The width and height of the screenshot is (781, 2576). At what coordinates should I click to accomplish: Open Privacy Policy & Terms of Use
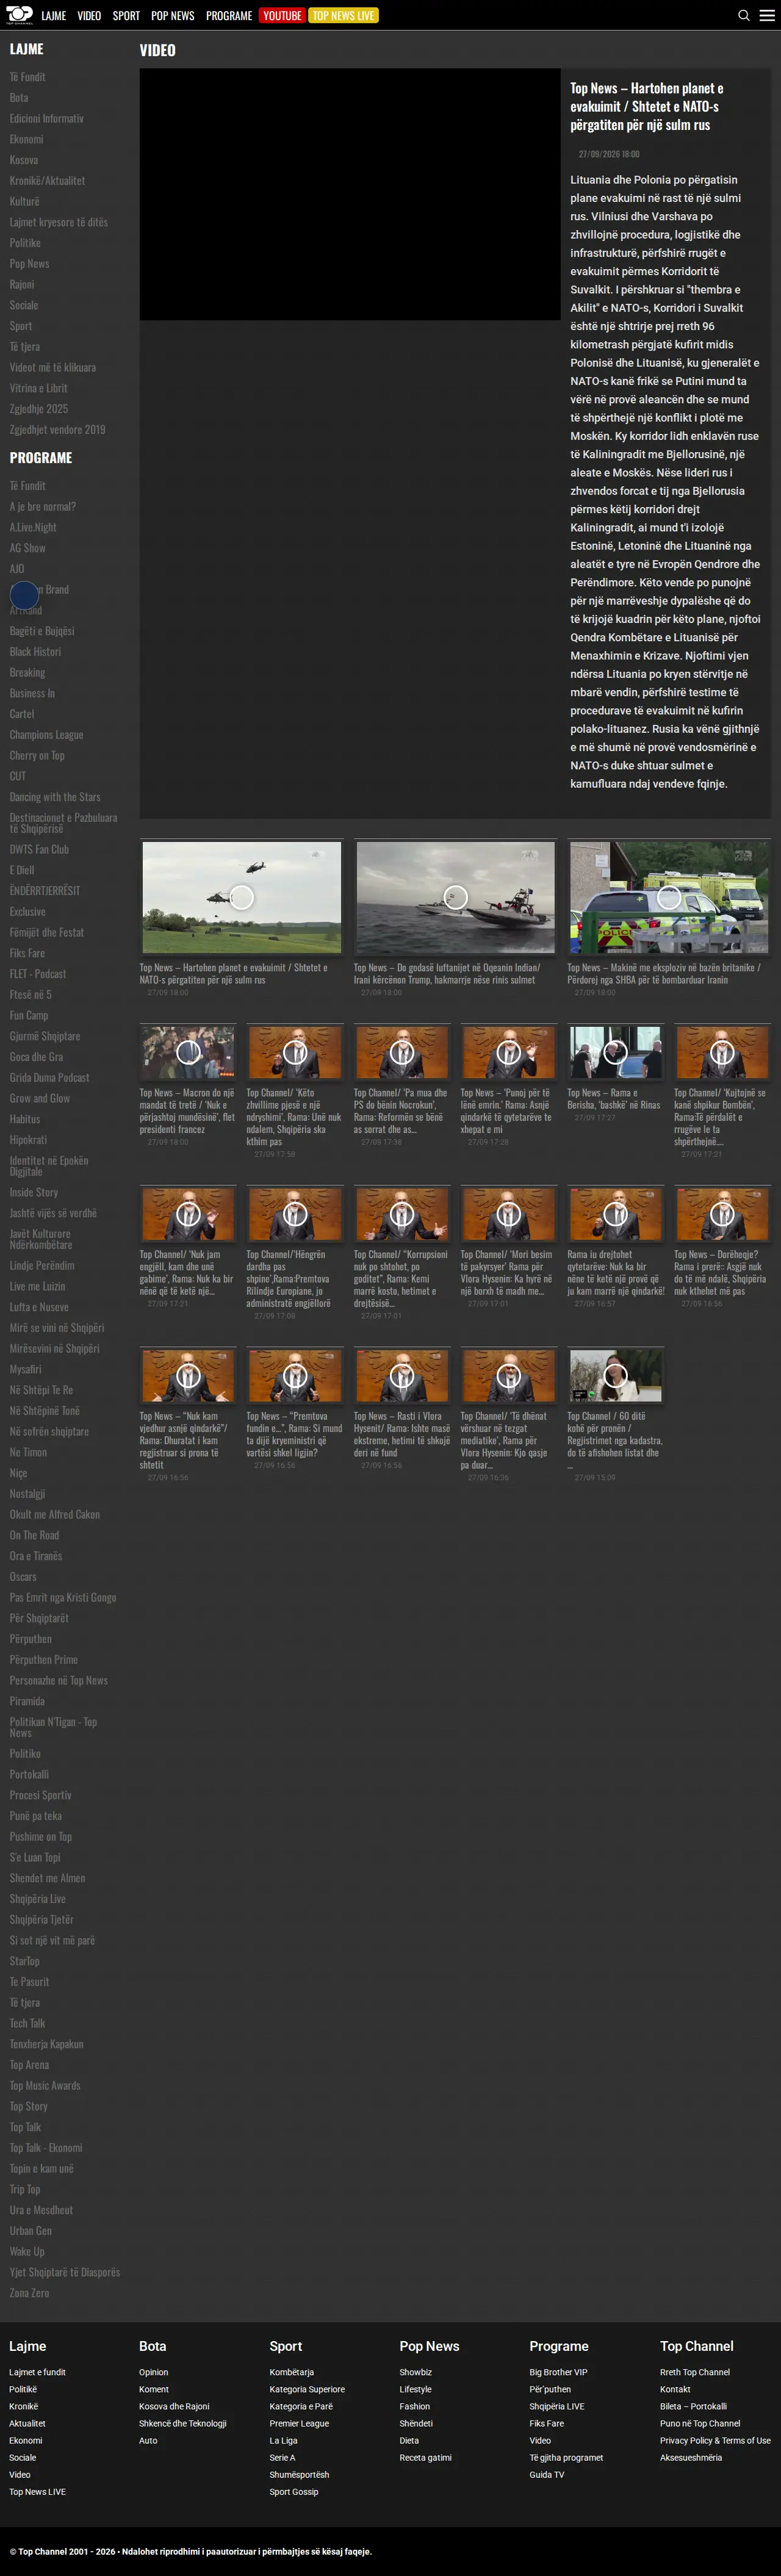pos(715,2440)
